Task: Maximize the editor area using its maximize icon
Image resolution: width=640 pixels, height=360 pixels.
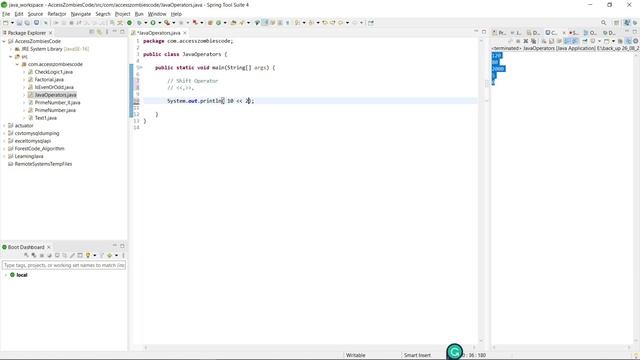Action: tap(484, 31)
